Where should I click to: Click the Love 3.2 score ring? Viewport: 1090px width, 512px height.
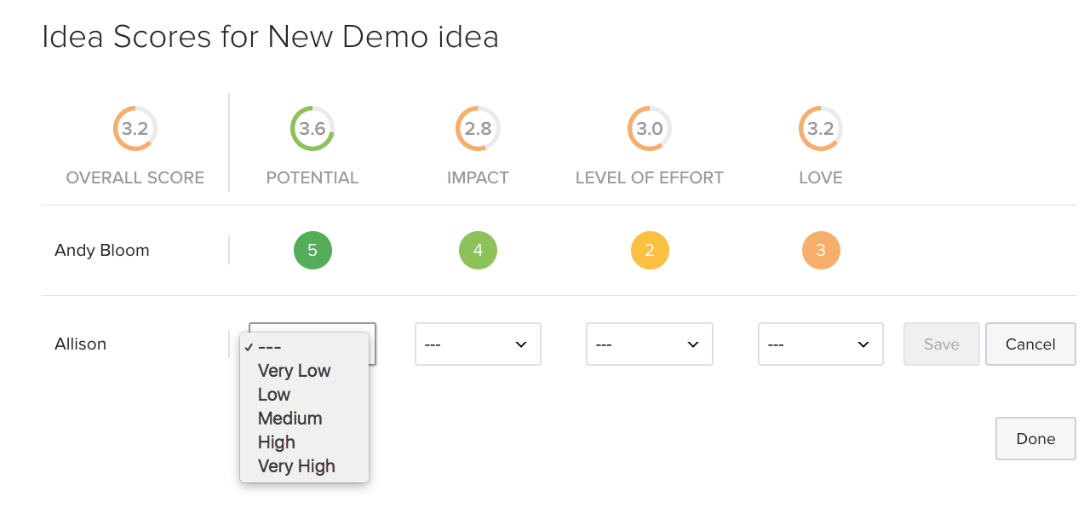coord(820,129)
